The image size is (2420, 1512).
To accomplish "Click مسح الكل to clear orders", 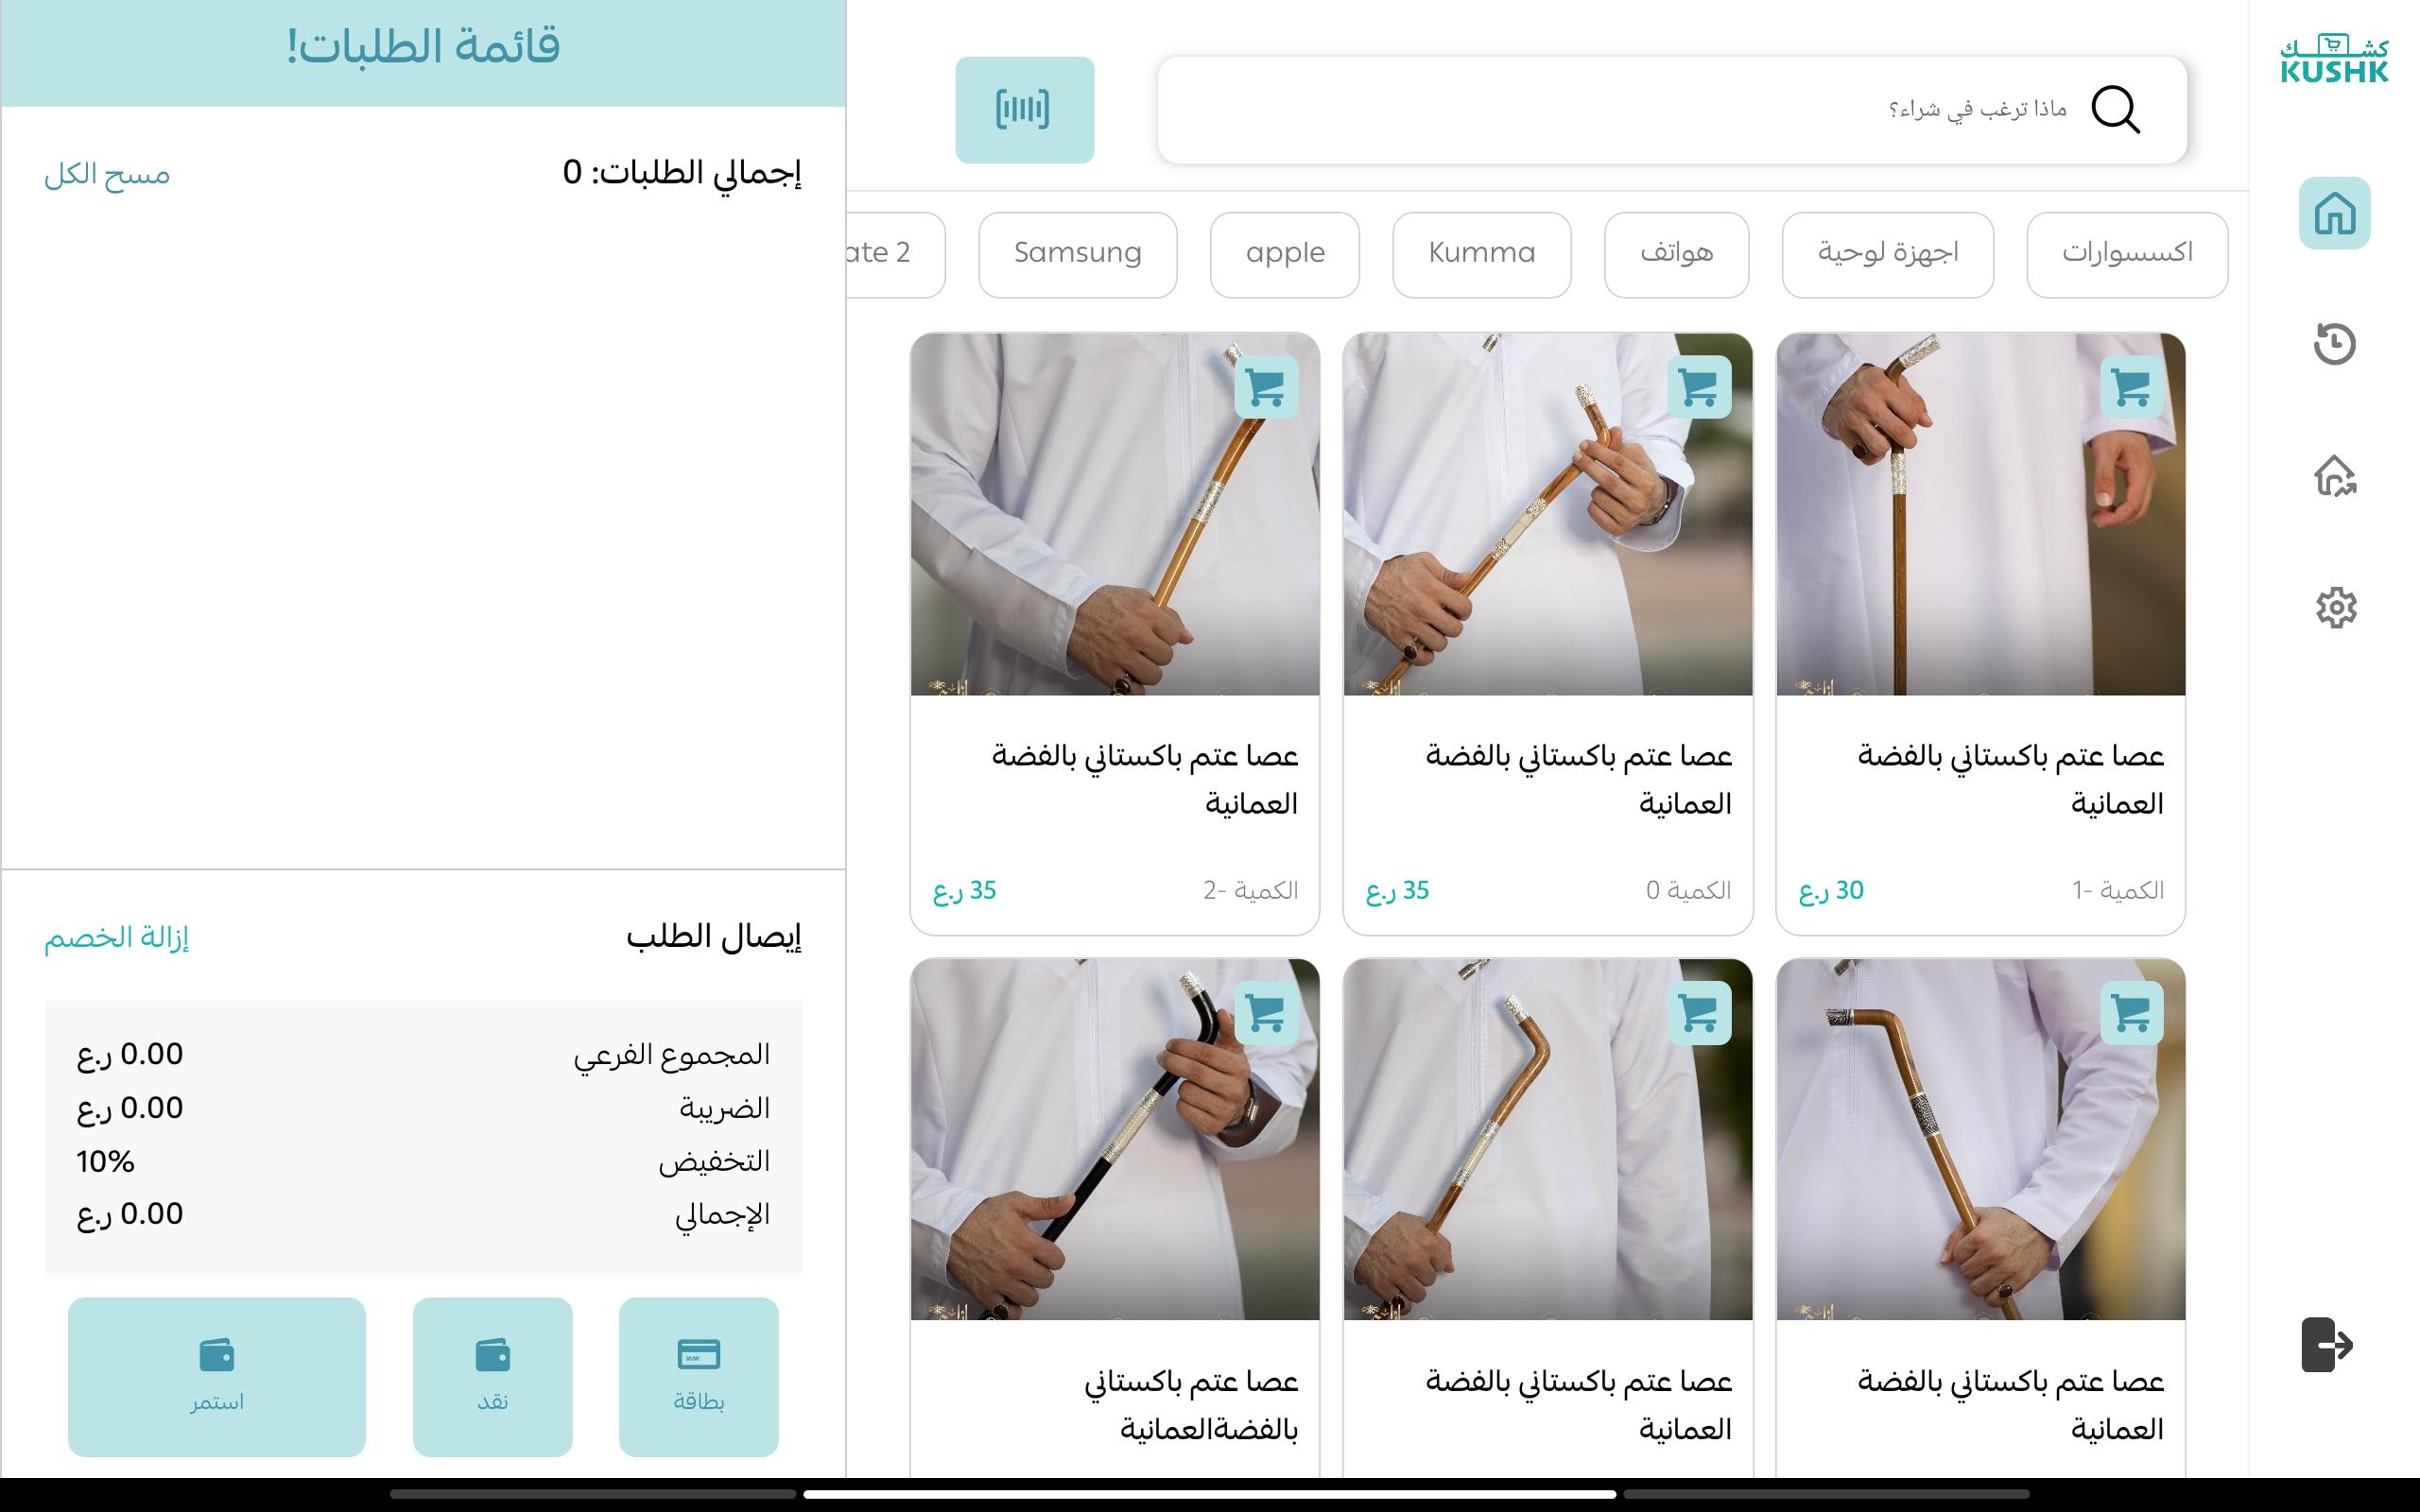I will click(107, 175).
